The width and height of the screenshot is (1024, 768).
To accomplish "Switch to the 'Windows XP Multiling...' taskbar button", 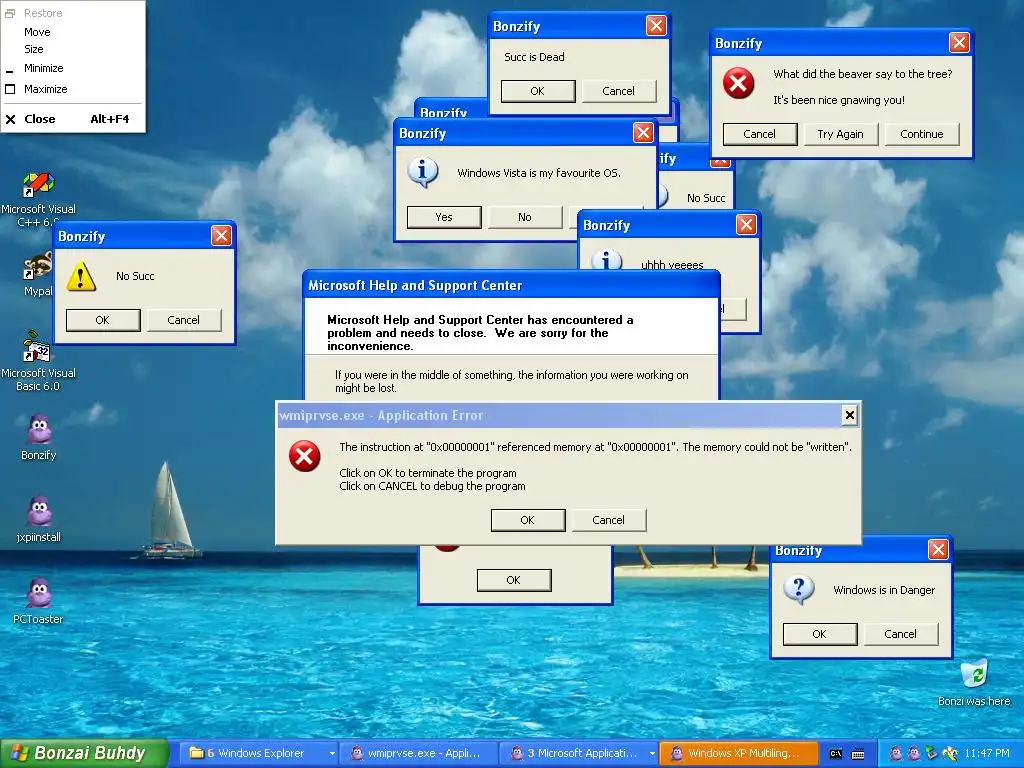I will (x=739, y=754).
